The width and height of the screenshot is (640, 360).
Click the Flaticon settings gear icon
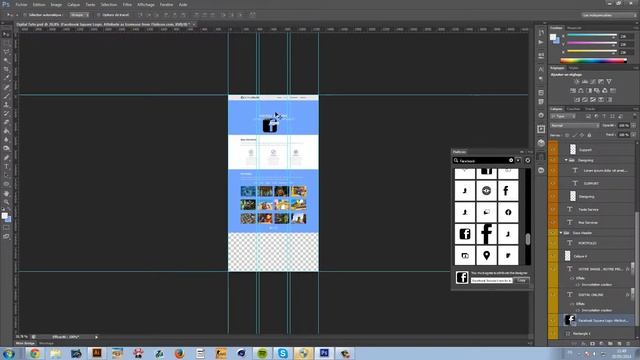[527, 160]
